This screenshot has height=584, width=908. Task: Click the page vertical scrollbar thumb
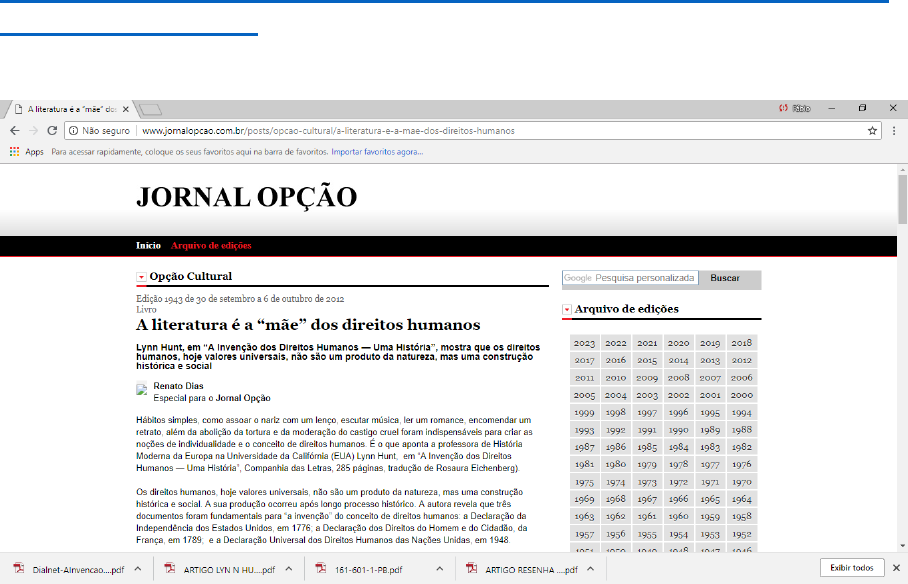[x=901, y=198]
